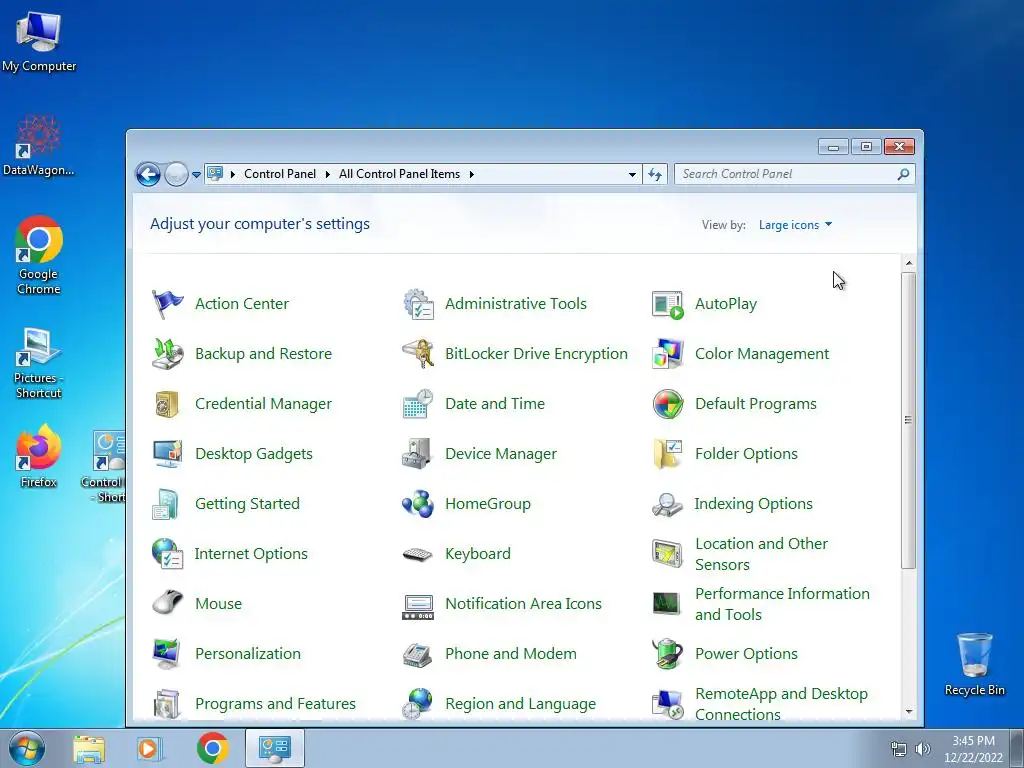Image resolution: width=1024 pixels, height=768 pixels.
Task: Click the Desktop Gadgets icon
Action: [167, 454]
